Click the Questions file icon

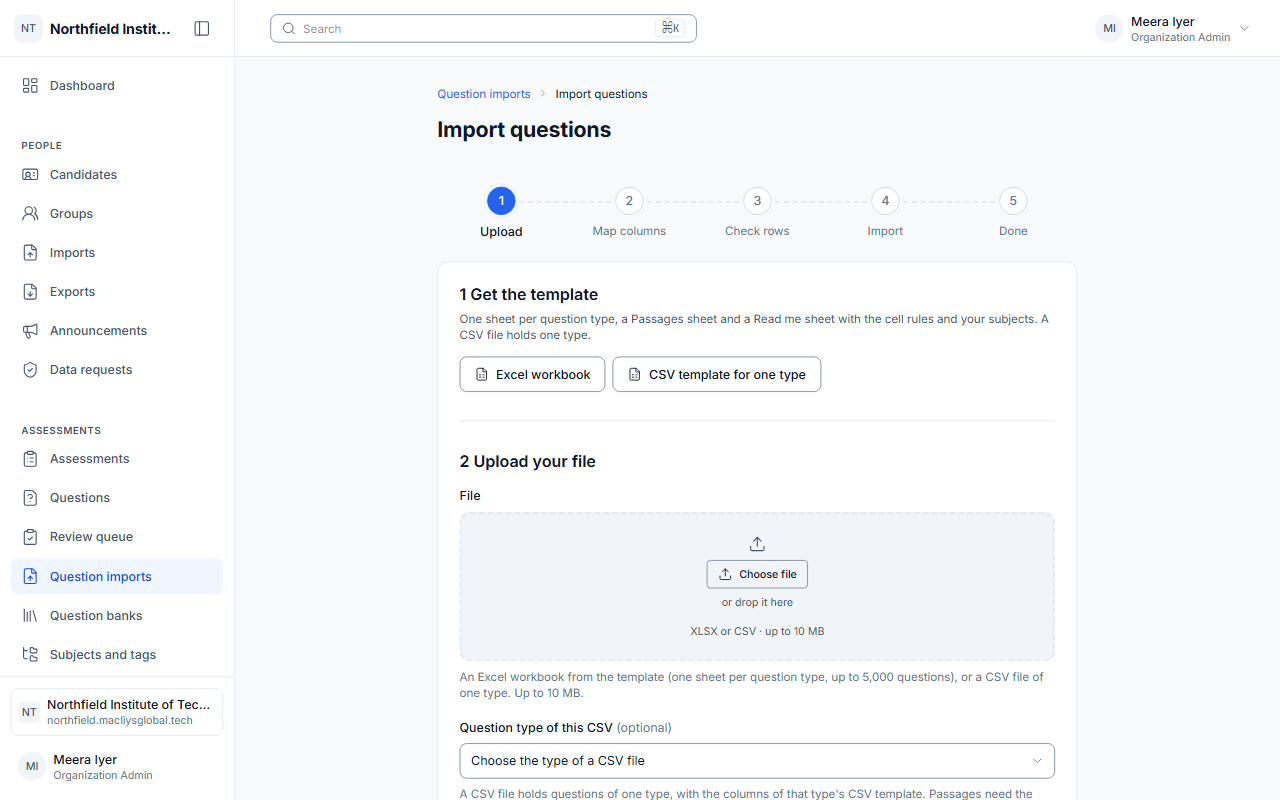(x=30, y=498)
